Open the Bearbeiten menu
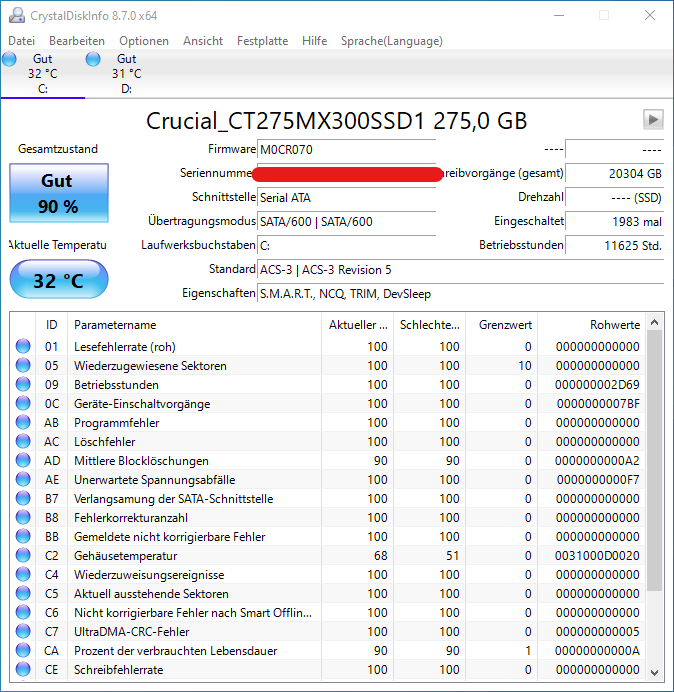This screenshot has width=674, height=692. coord(77,41)
